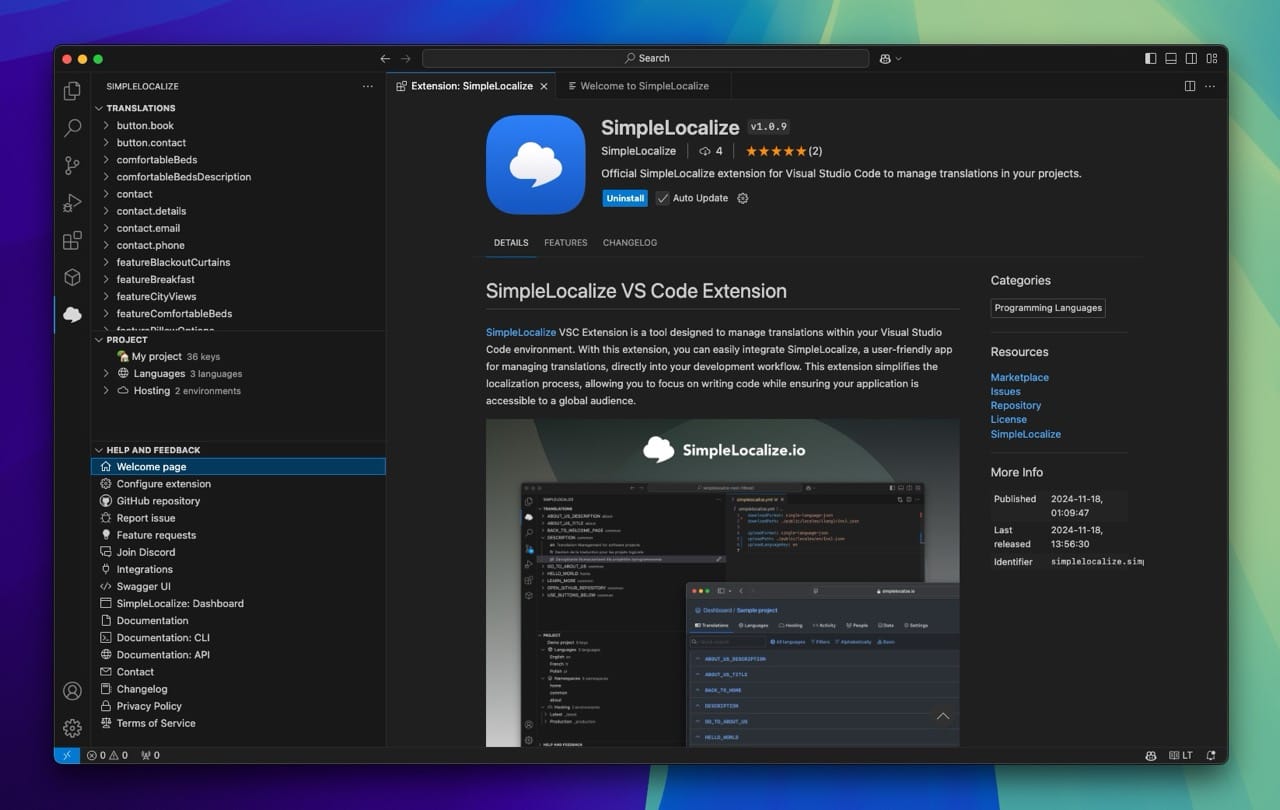The image size is (1280, 810).
Task: Open the Documentation: CLI item
Action: pos(238,638)
